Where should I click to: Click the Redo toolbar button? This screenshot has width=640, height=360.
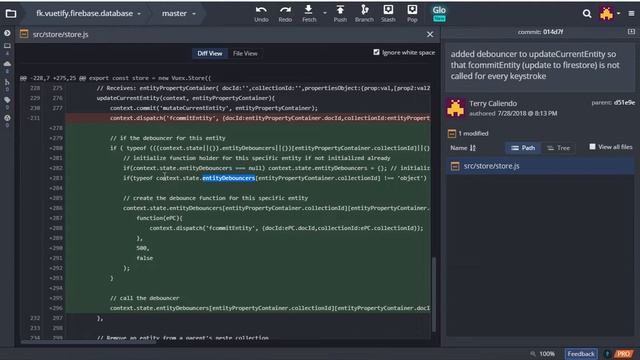pyautogui.click(x=285, y=14)
